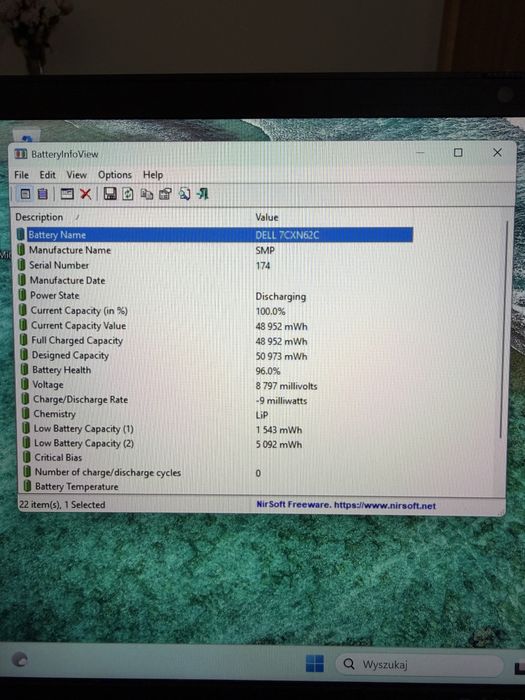525x700 pixels.
Task: Click the red X toolbar icon
Action: click(85, 194)
